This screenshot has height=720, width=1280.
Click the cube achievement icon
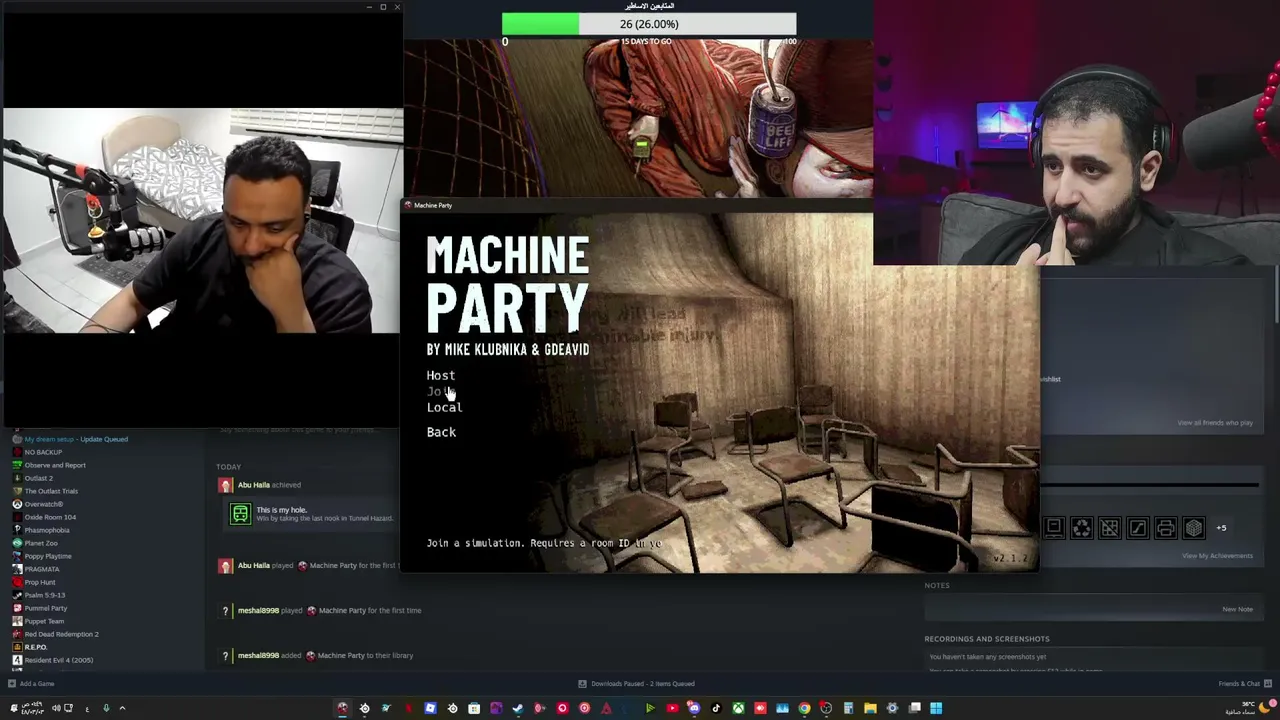tap(1194, 527)
